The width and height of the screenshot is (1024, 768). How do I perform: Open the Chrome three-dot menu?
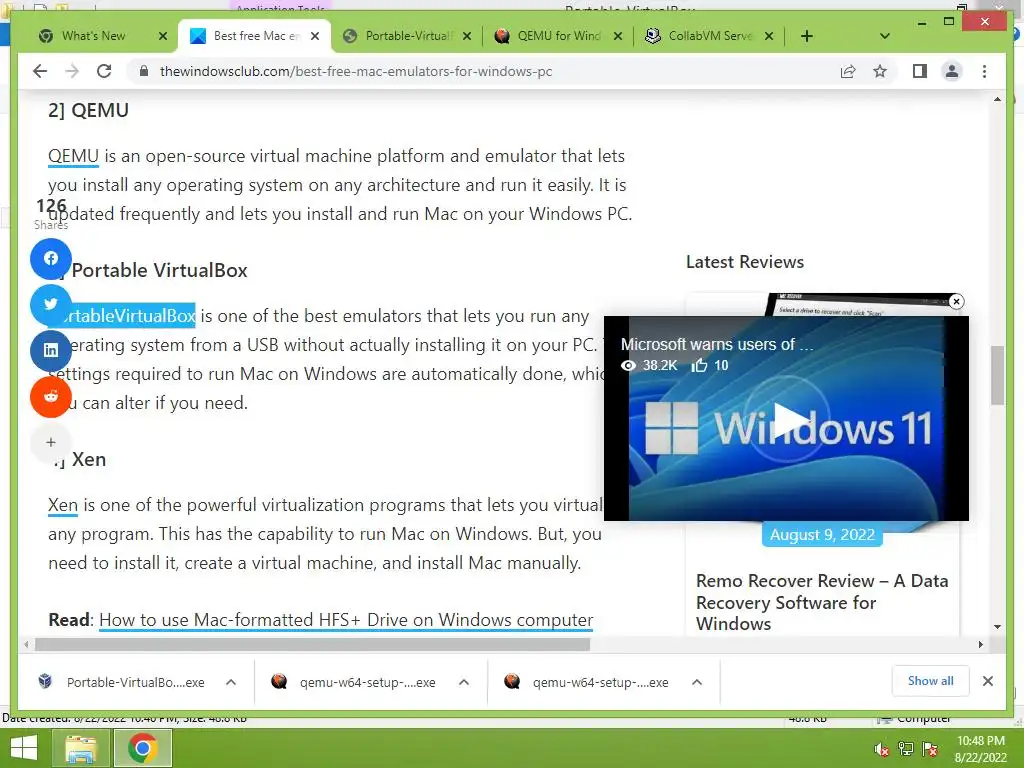click(x=984, y=71)
